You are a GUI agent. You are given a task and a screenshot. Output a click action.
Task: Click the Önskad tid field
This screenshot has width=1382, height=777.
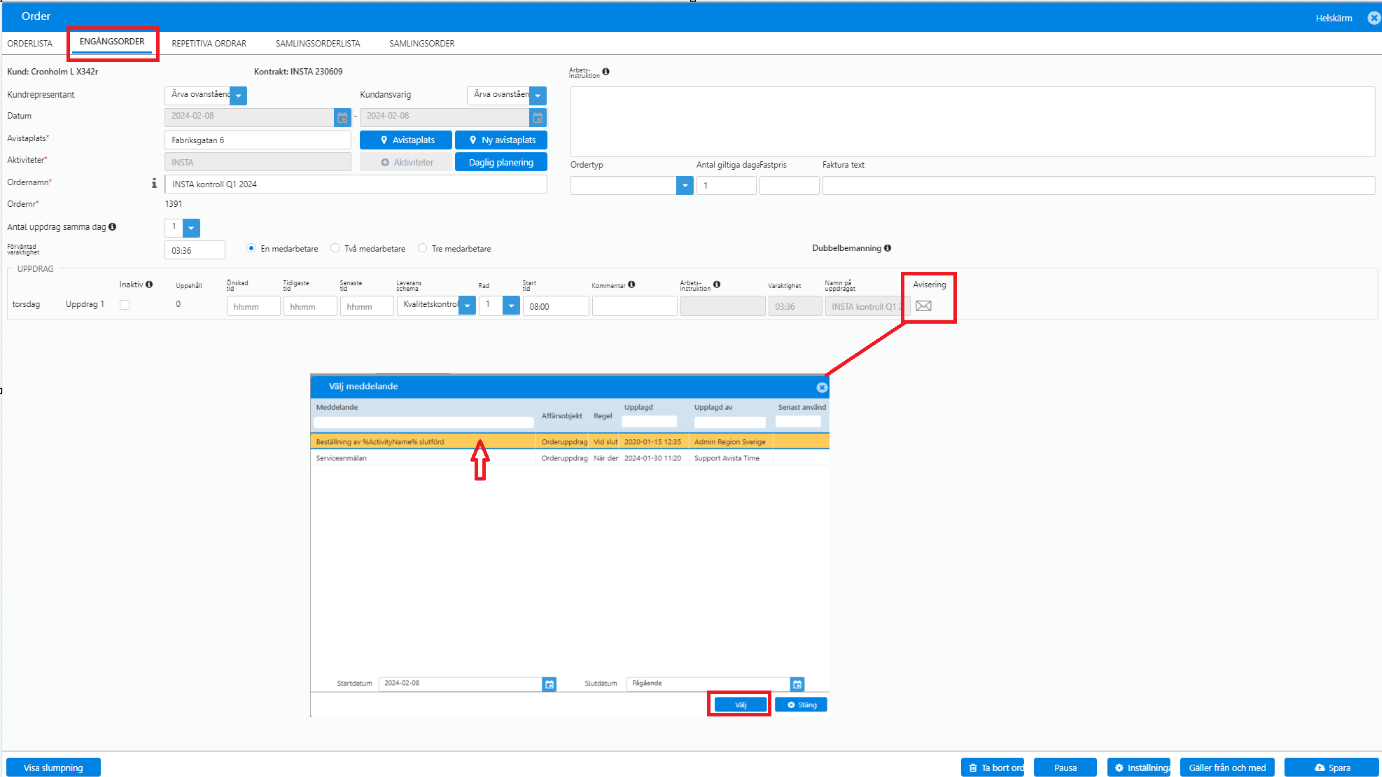point(254,306)
